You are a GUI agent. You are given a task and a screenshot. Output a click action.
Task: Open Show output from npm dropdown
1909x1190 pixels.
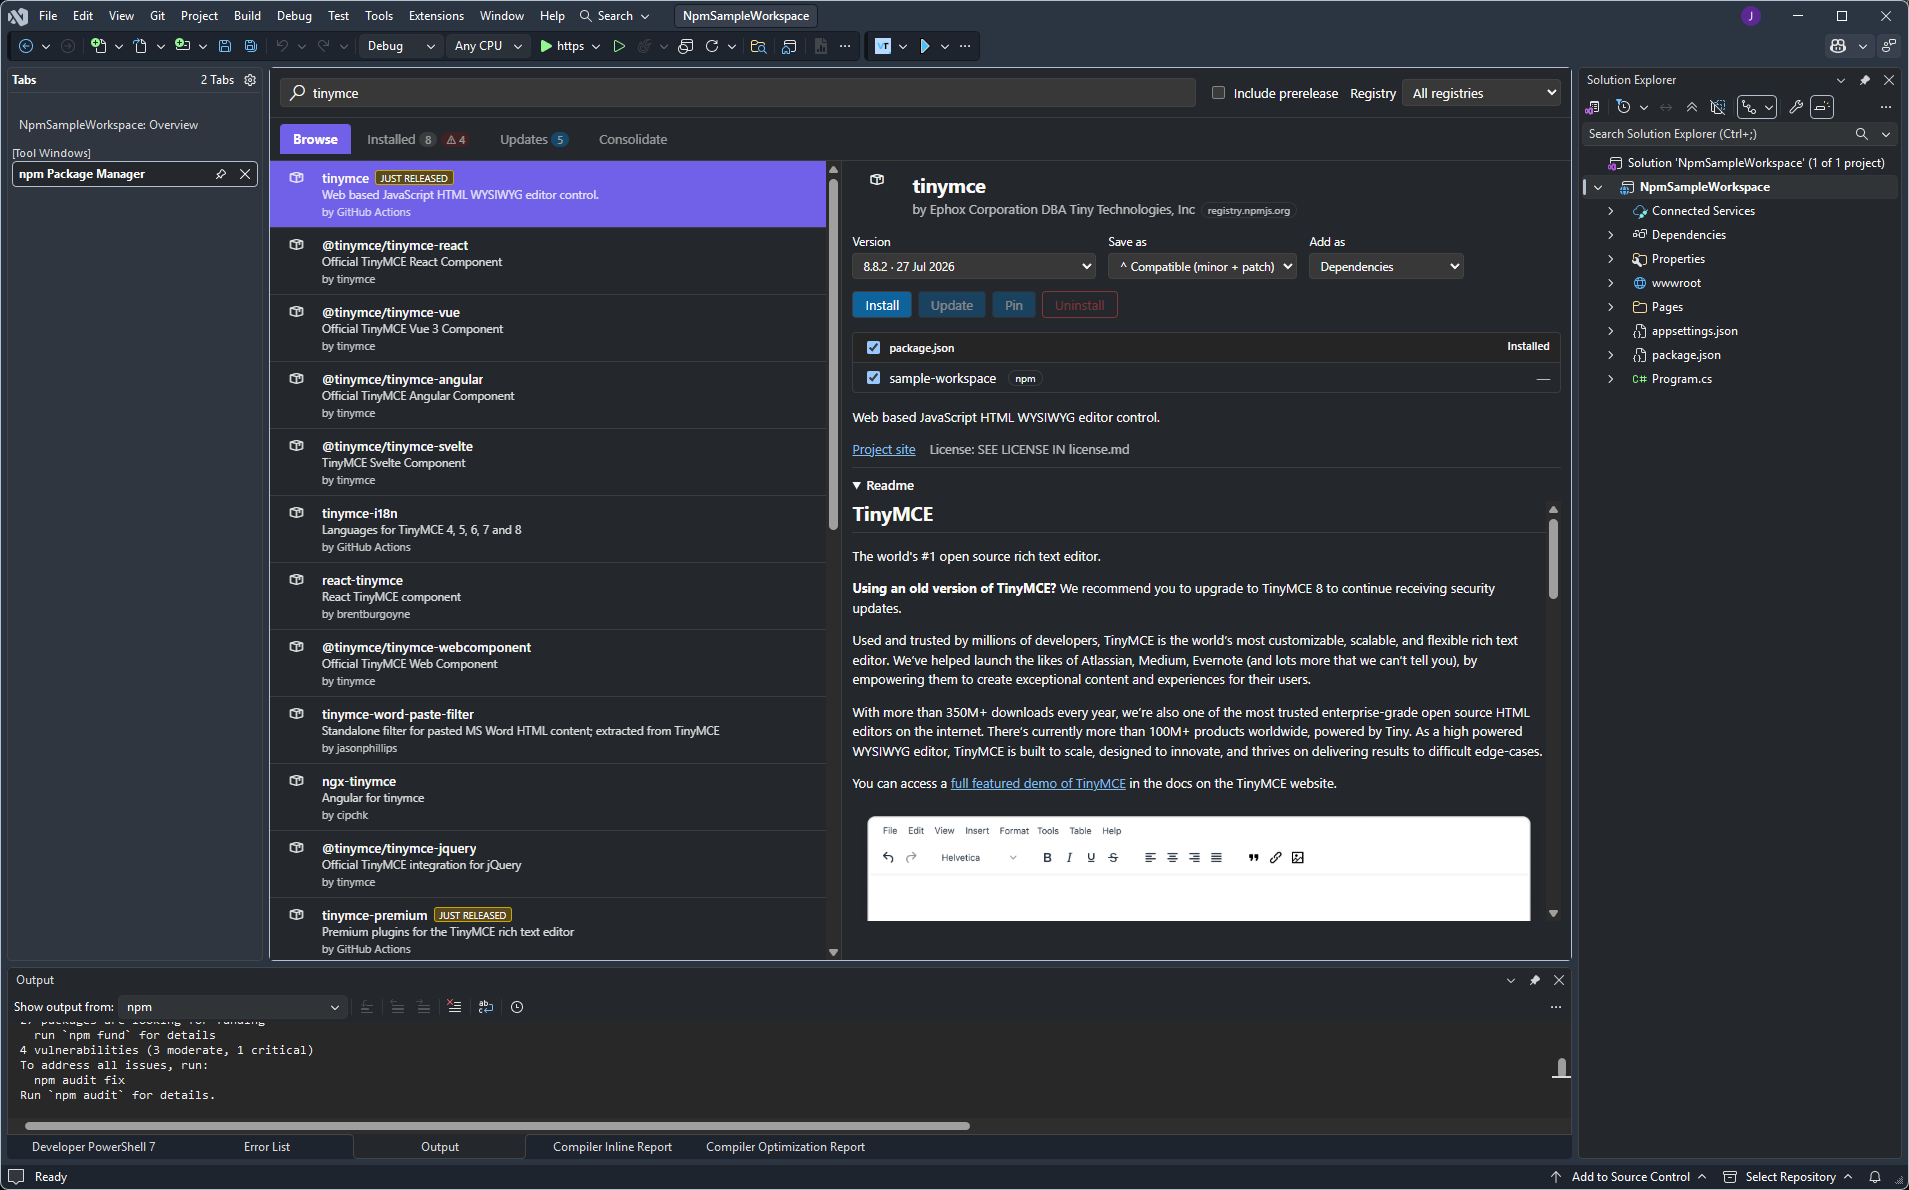point(232,1007)
